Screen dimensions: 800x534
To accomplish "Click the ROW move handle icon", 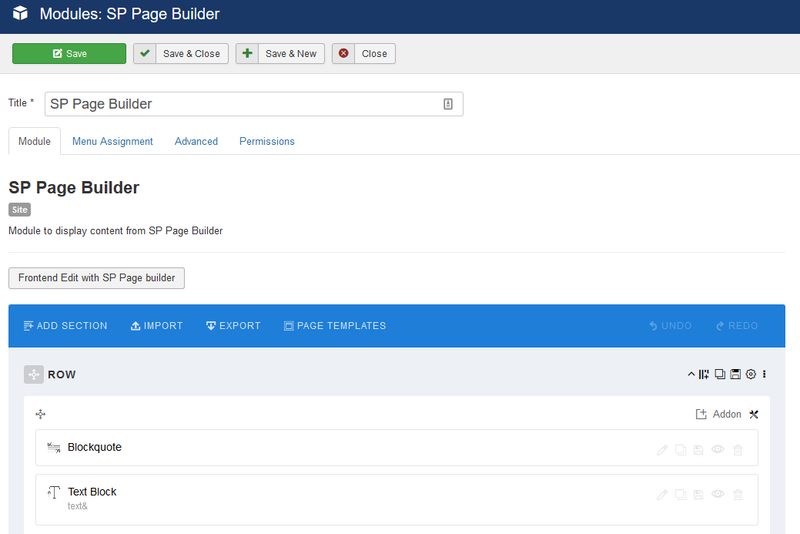I will 34,374.
